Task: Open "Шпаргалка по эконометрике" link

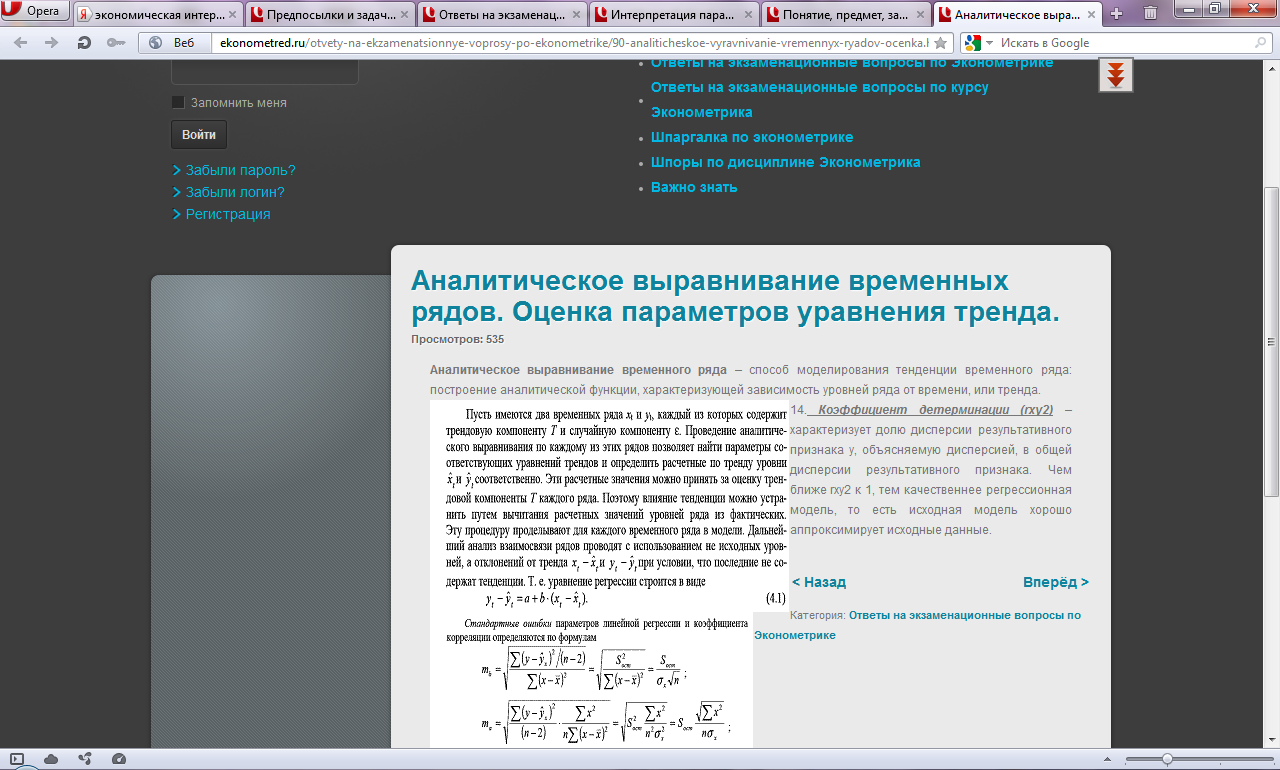Action: 752,137
